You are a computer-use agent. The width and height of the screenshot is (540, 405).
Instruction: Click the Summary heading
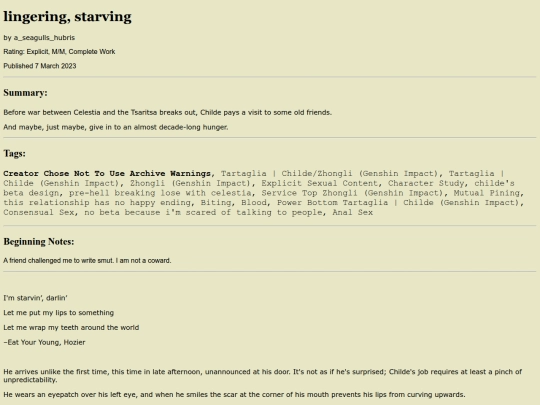[x=25, y=93]
